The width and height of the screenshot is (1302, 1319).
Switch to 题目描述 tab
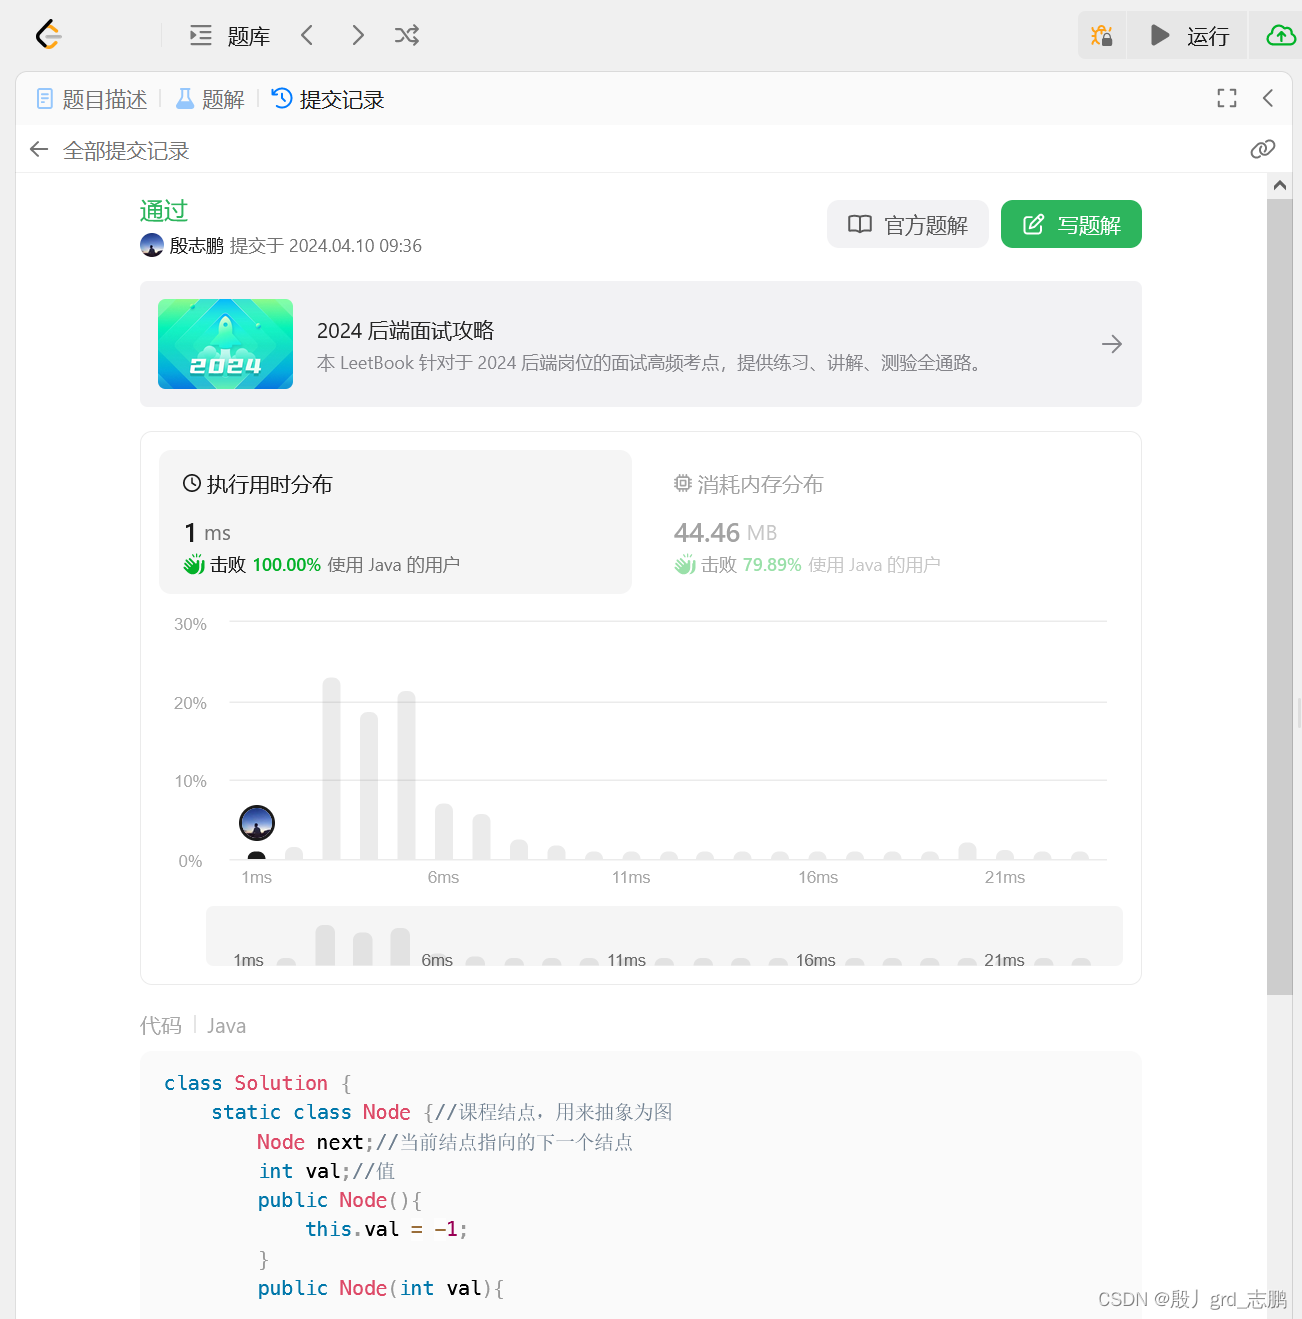(92, 99)
